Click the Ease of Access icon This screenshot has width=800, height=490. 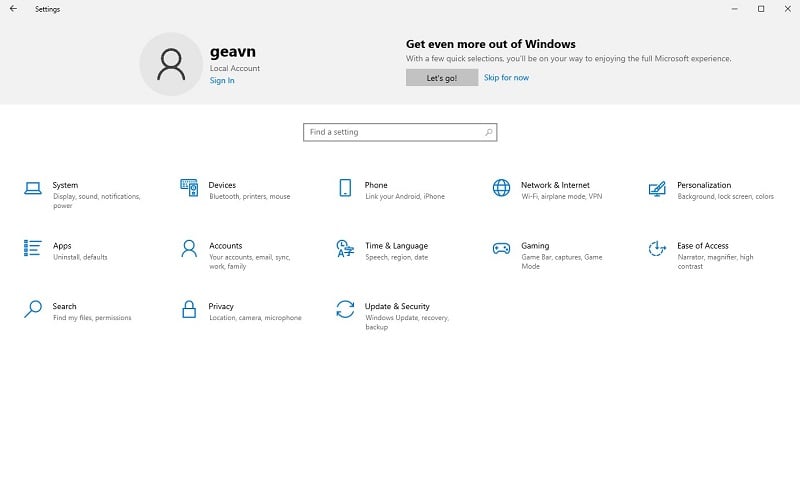click(657, 249)
